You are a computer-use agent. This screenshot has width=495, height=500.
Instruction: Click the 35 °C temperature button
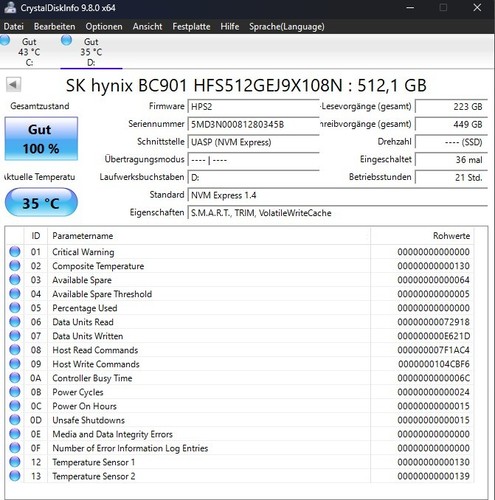[41, 202]
